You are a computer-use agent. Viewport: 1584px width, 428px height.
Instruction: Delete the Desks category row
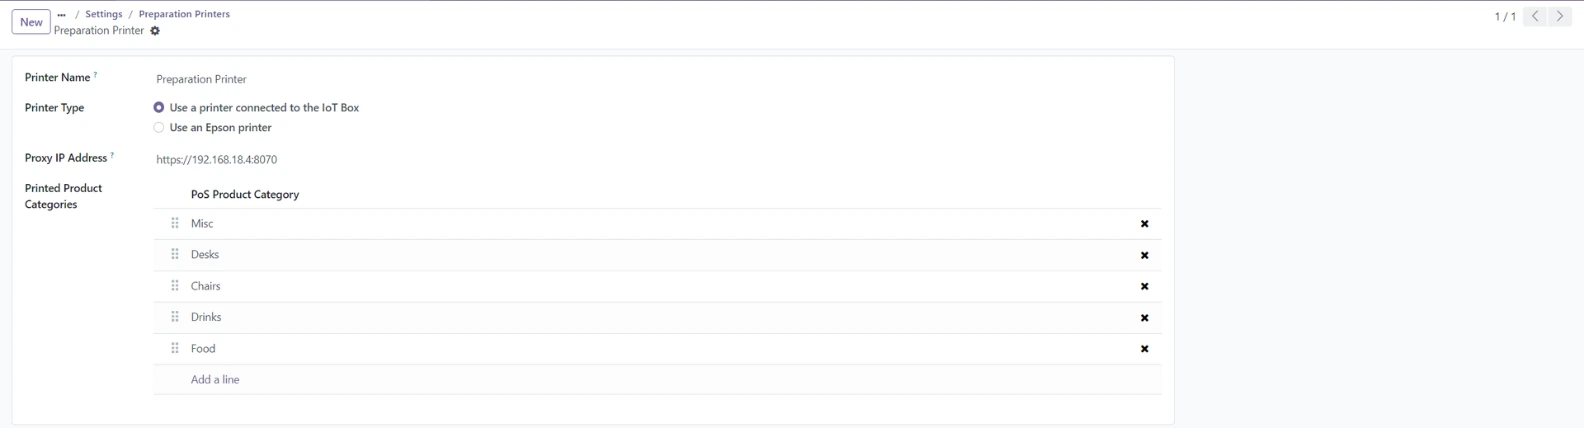1144,255
